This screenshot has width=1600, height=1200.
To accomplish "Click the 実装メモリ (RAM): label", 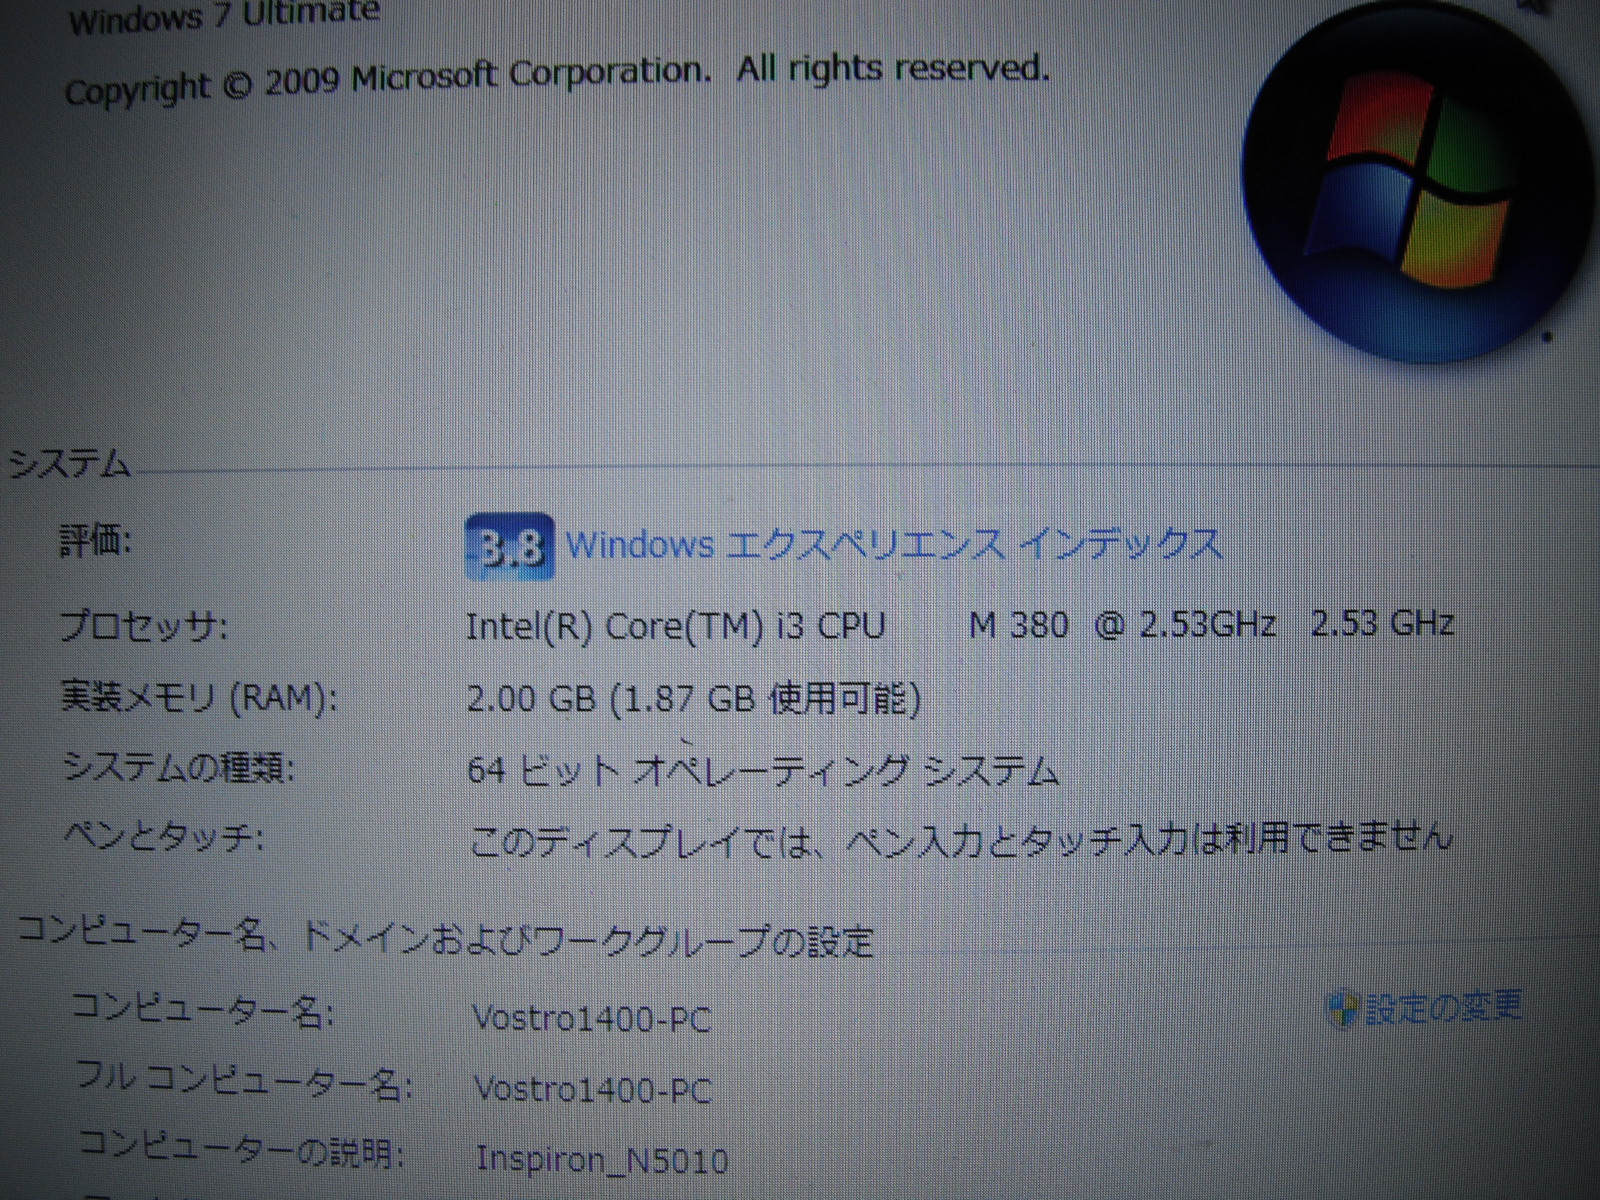I will (198, 697).
